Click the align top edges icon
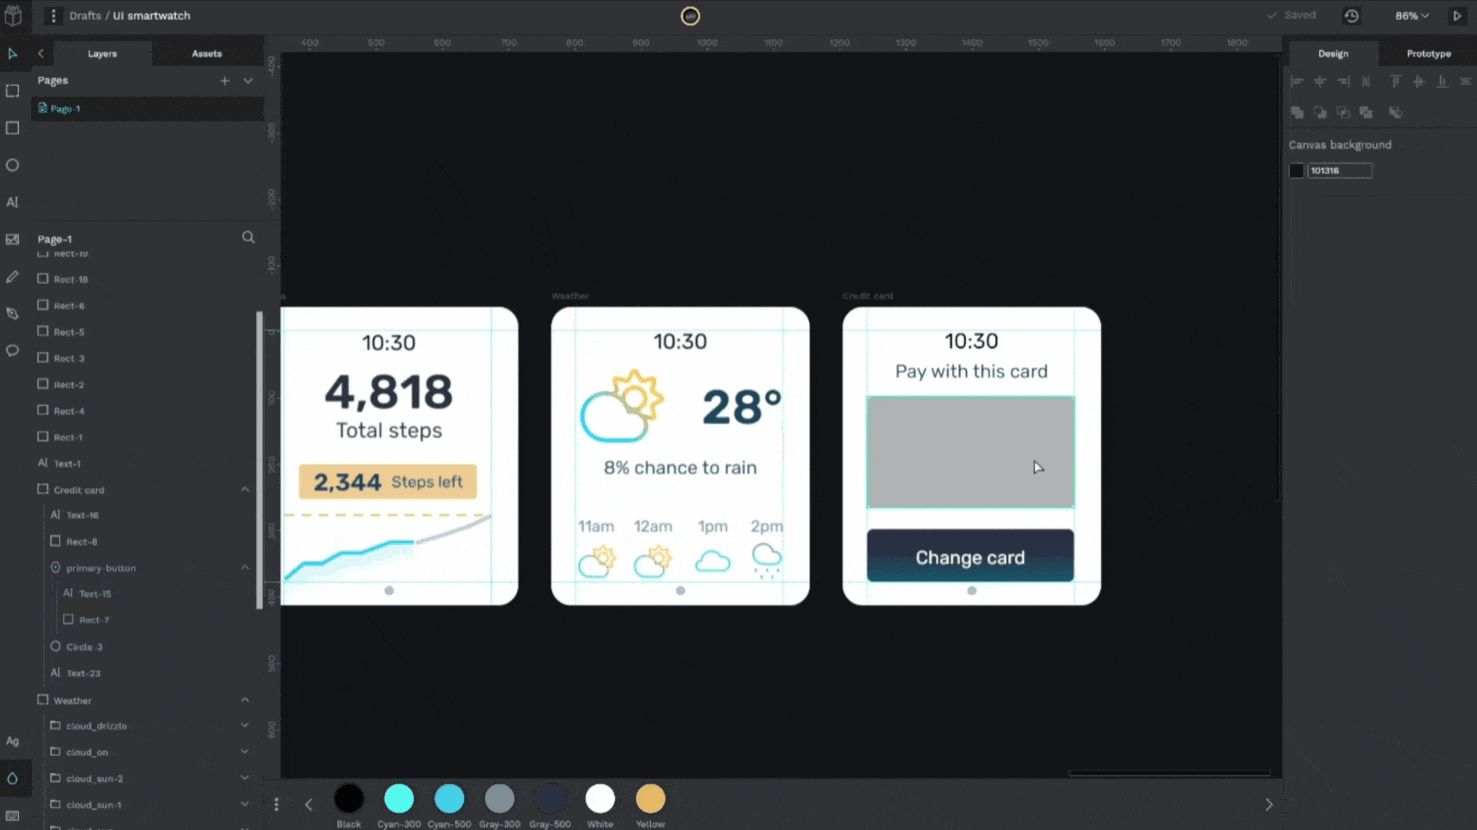Image resolution: width=1477 pixels, height=830 pixels. (x=1396, y=82)
